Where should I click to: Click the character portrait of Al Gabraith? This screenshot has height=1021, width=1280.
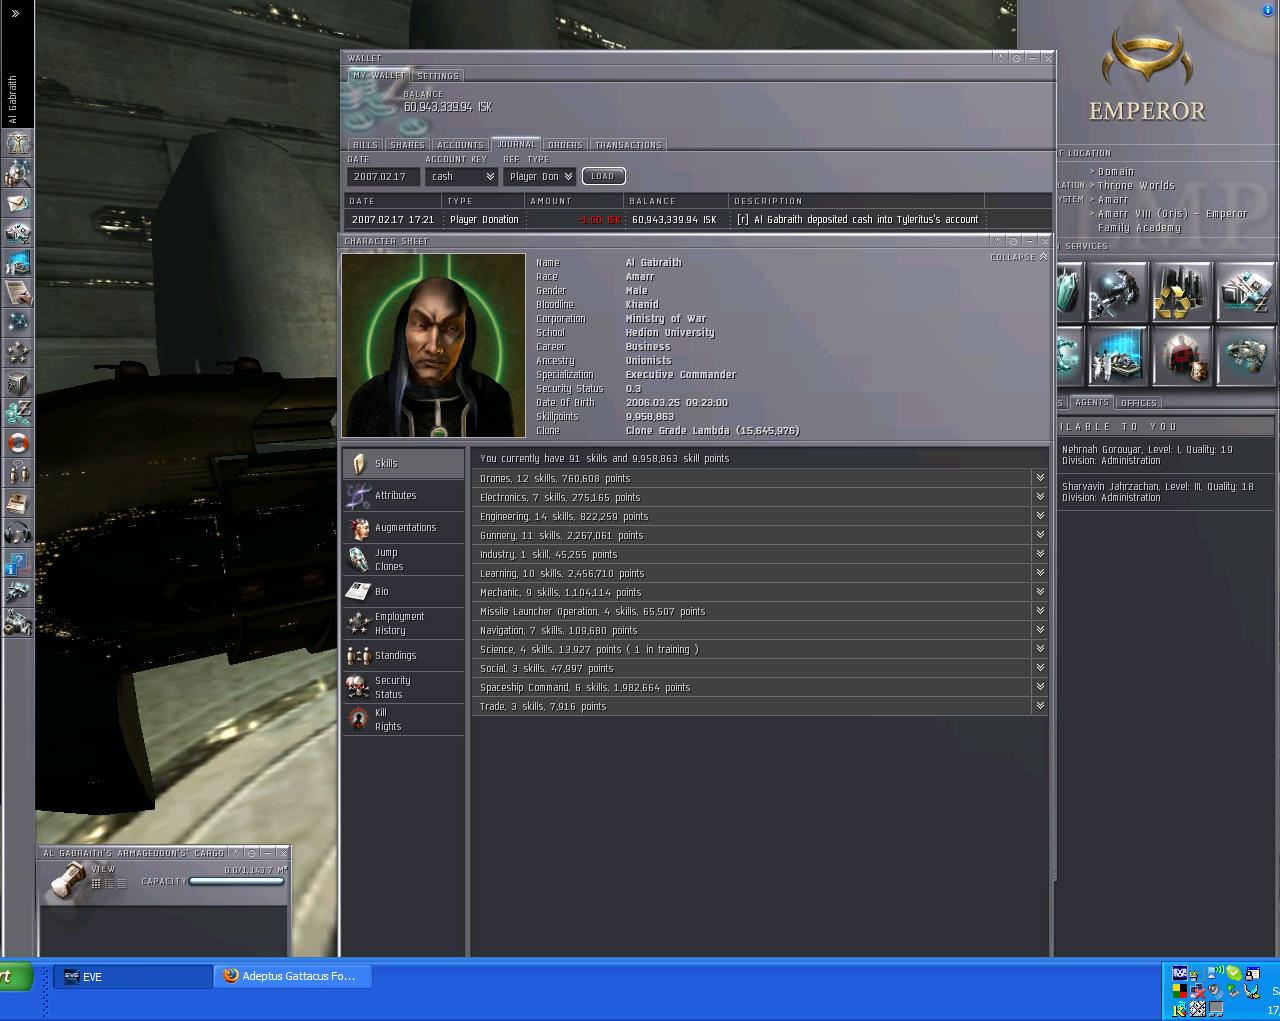(434, 345)
